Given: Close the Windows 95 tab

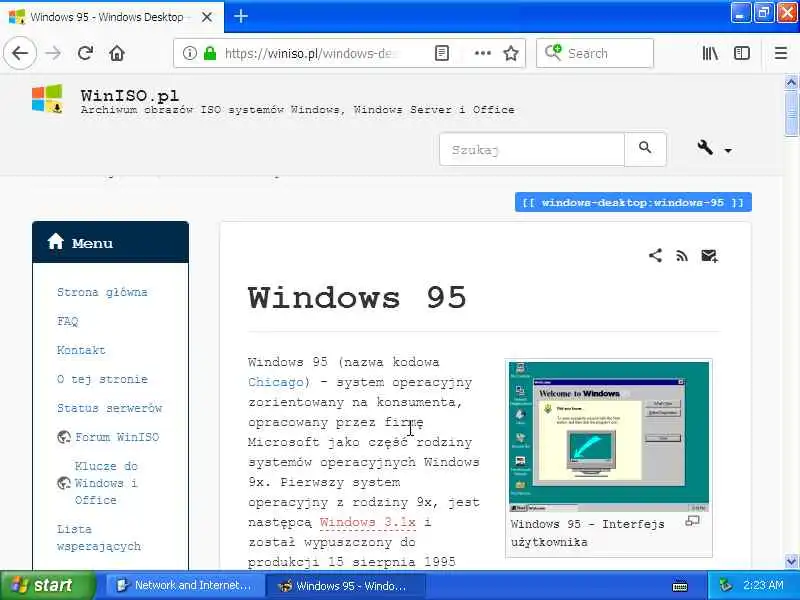Looking at the screenshot, I should coord(207,17).
